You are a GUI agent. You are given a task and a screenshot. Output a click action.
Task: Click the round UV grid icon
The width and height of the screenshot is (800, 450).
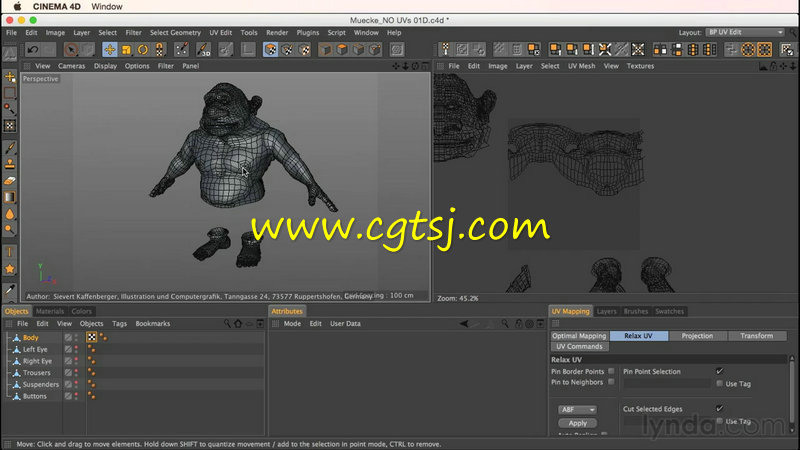(747, 49)
